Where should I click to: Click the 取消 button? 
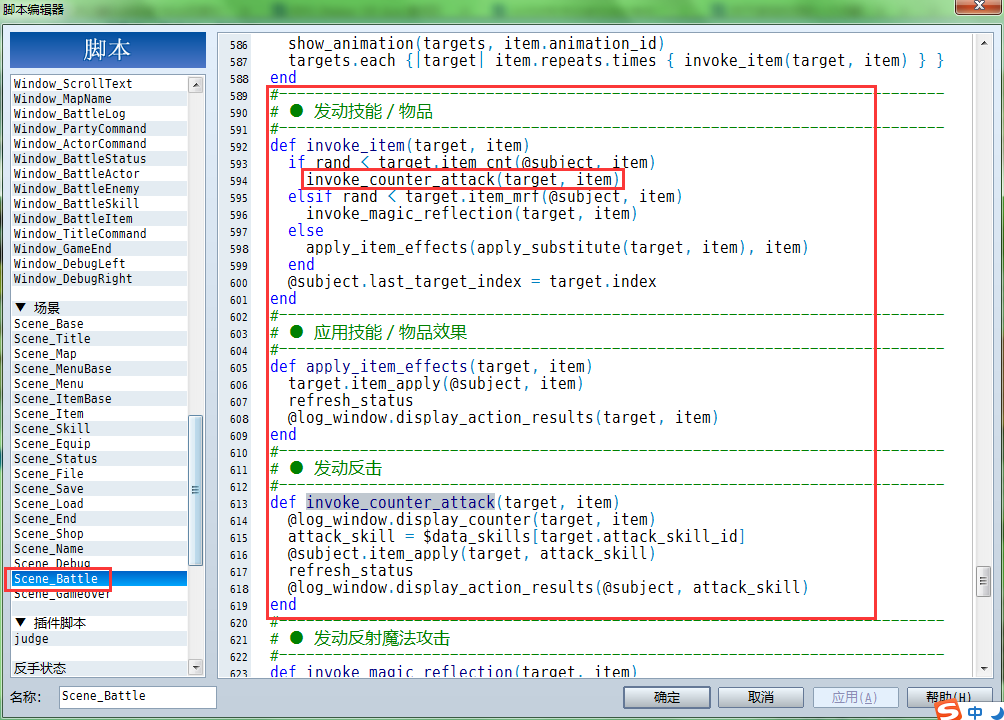pyautogui.click(x=761, y=697)
